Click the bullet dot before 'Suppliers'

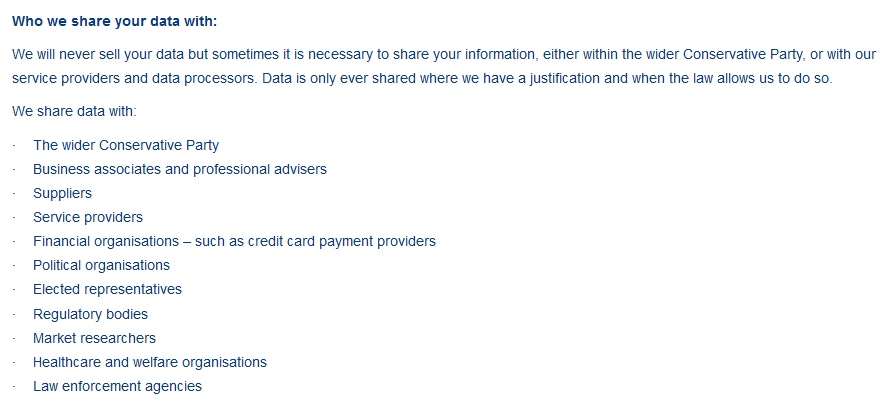pos(14,194)
